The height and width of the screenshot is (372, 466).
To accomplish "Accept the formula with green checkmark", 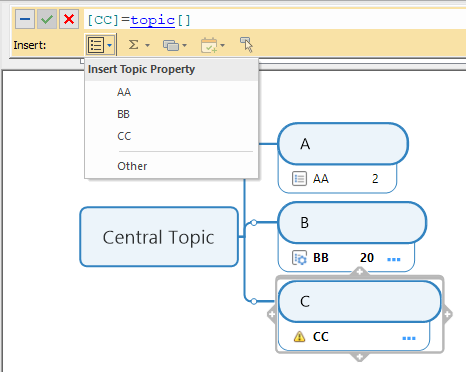I will point(47,19).
